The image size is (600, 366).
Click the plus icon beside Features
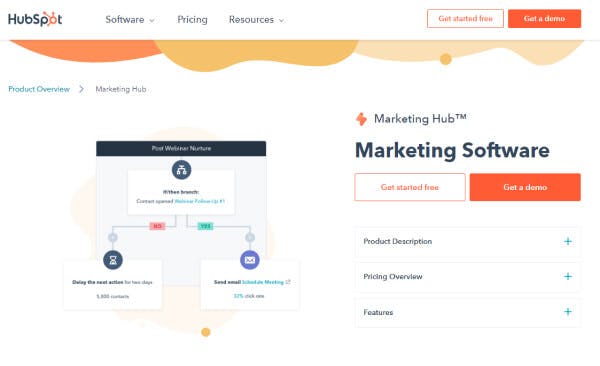click(x=568, y=312)
